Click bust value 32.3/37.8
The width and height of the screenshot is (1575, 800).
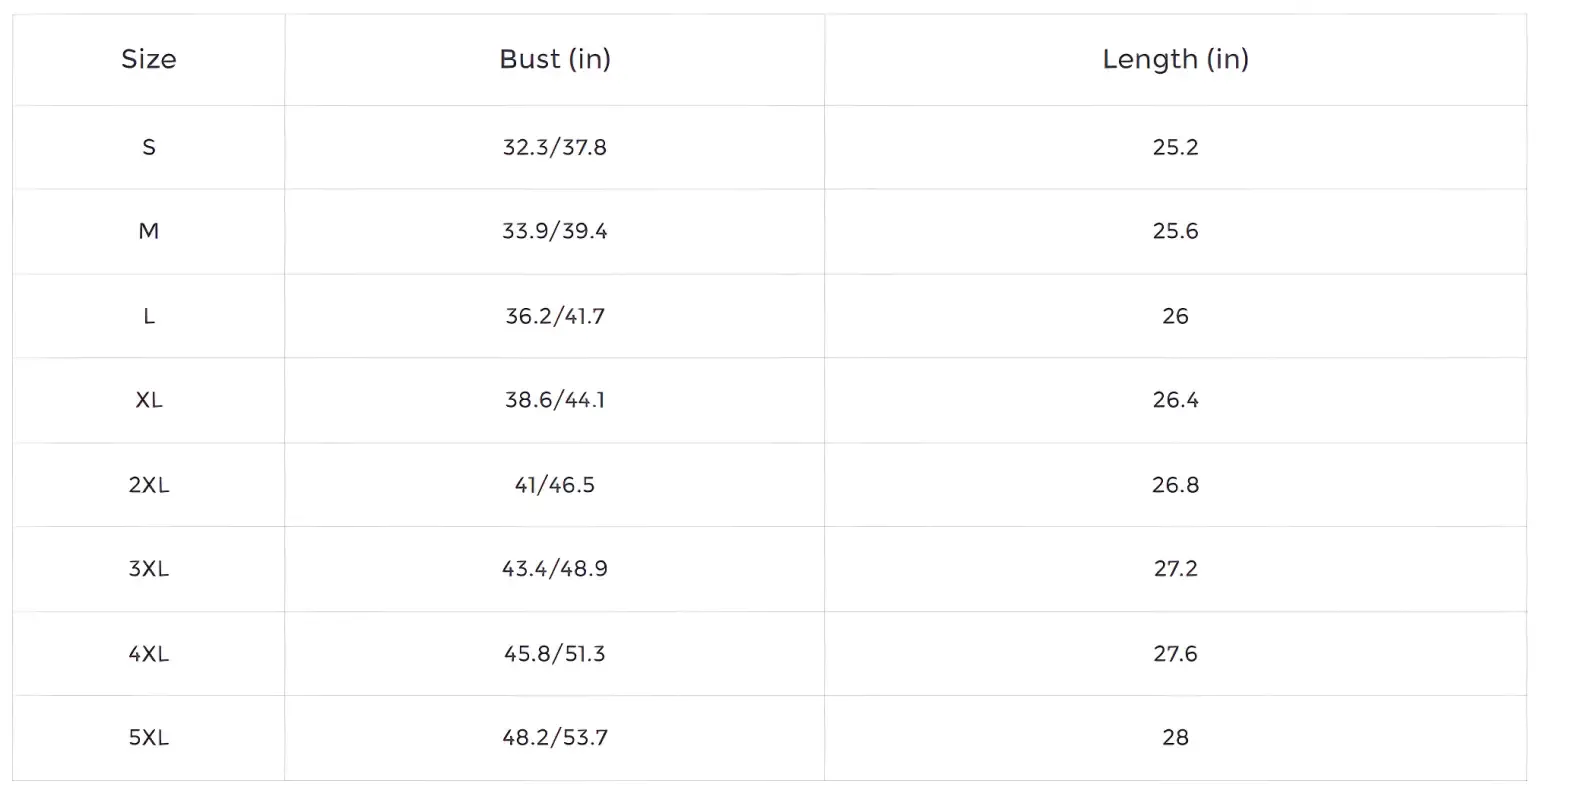coord(555,147)
